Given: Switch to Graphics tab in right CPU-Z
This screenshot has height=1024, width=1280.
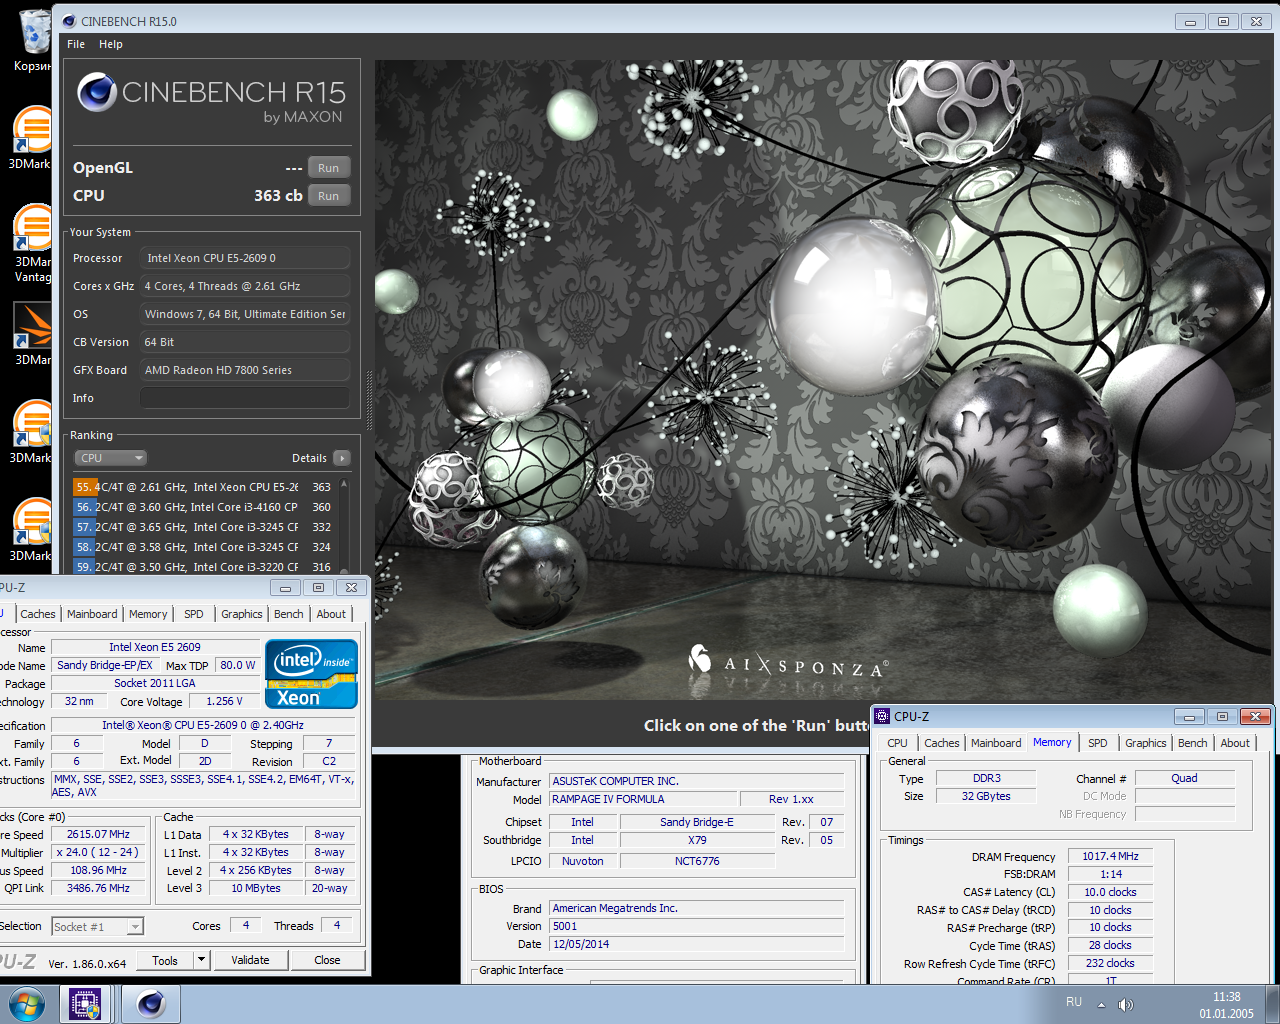Looking at the screenshot, I should coord(1146,743).
